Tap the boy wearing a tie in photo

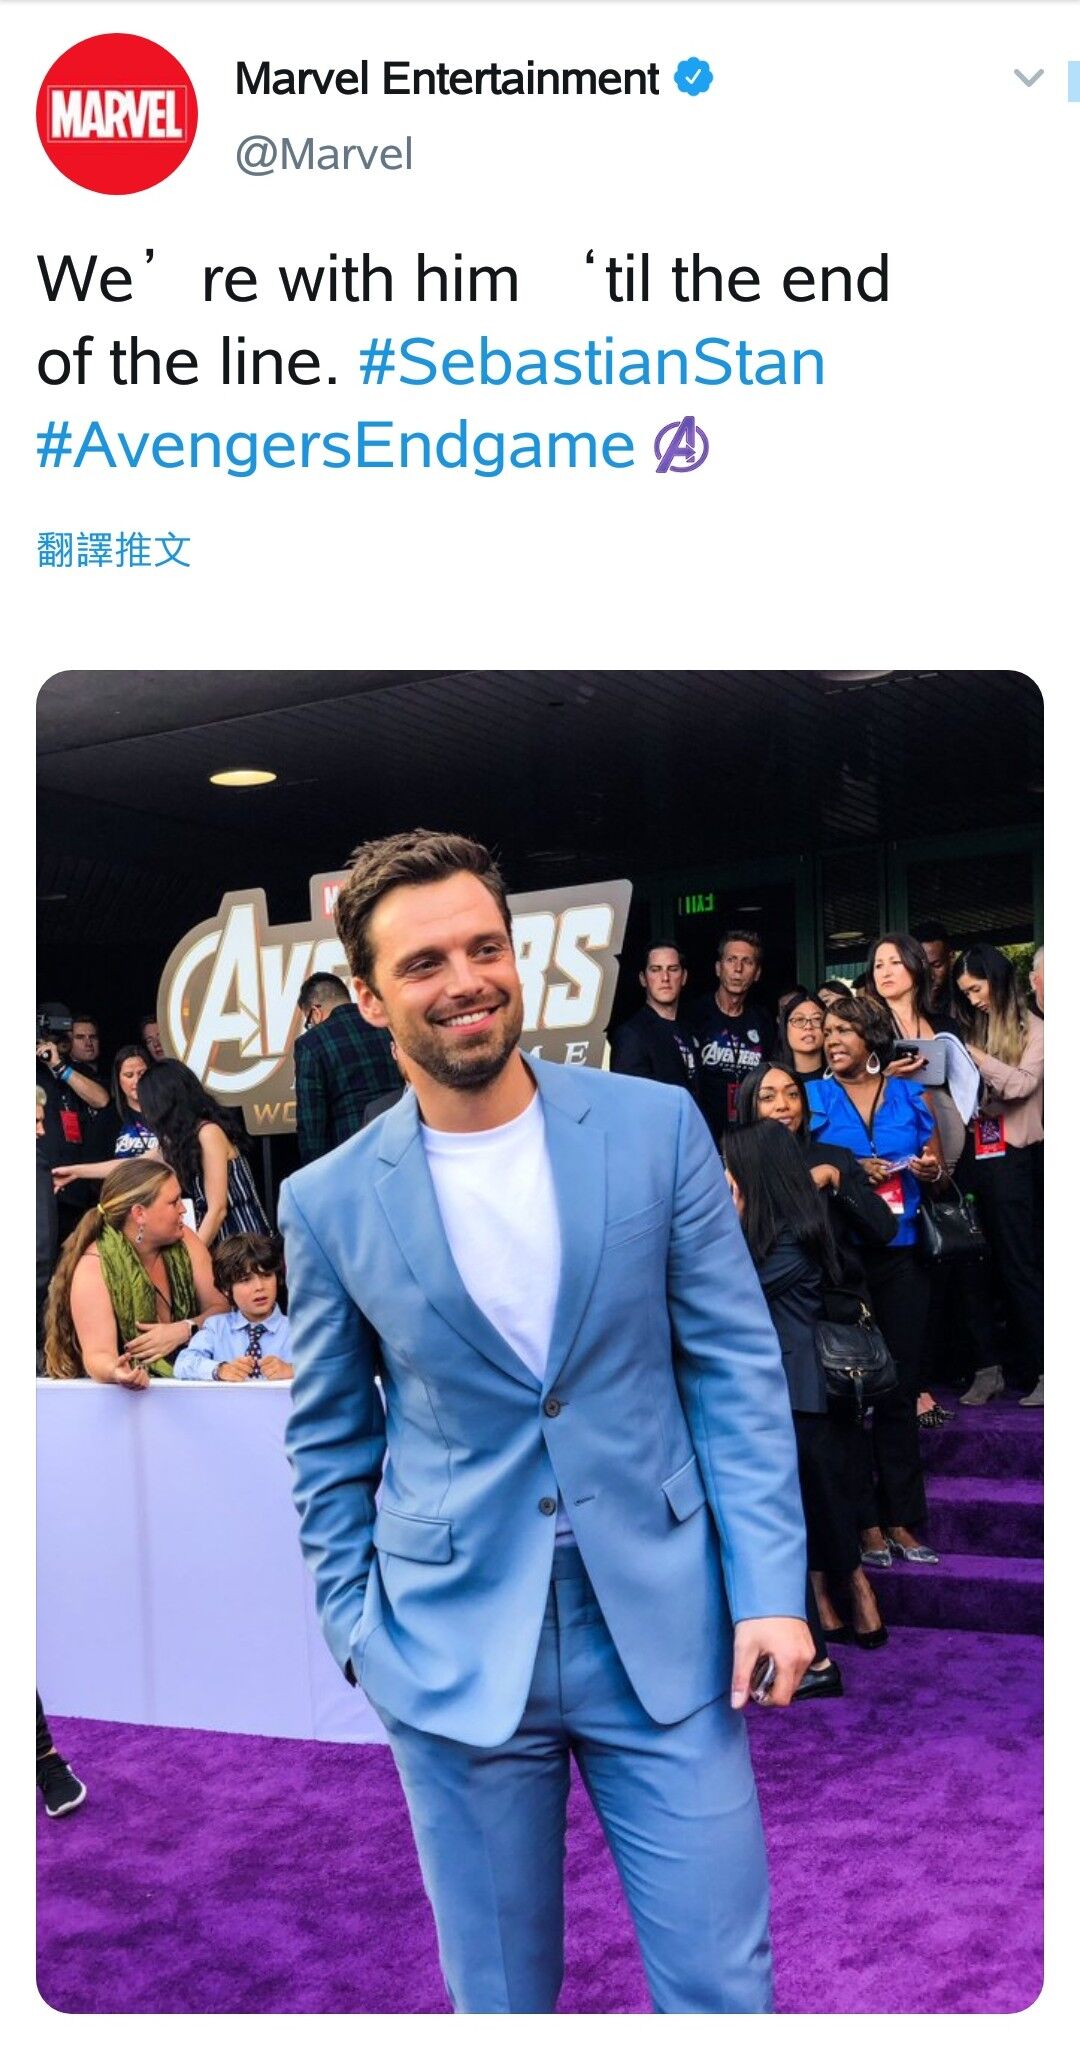[x=240, y=1308]
